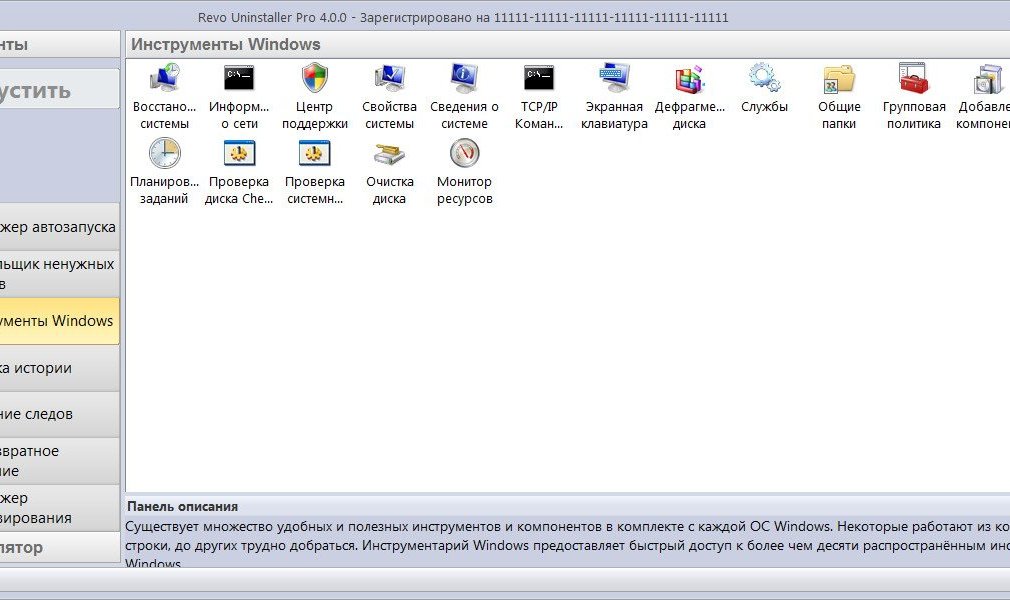Open the Свойства системы icon

(389, 79)
